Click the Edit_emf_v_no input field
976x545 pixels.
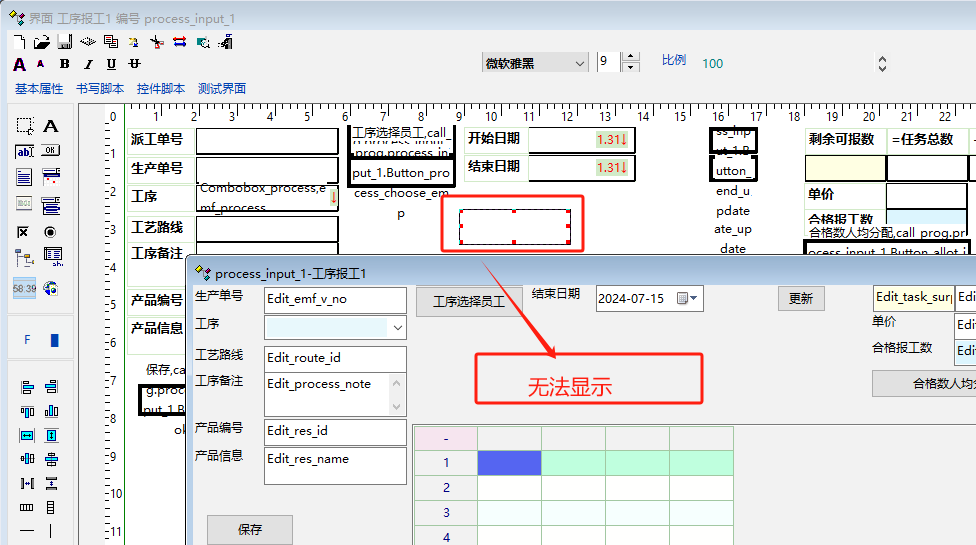click(x=335, y=299)
